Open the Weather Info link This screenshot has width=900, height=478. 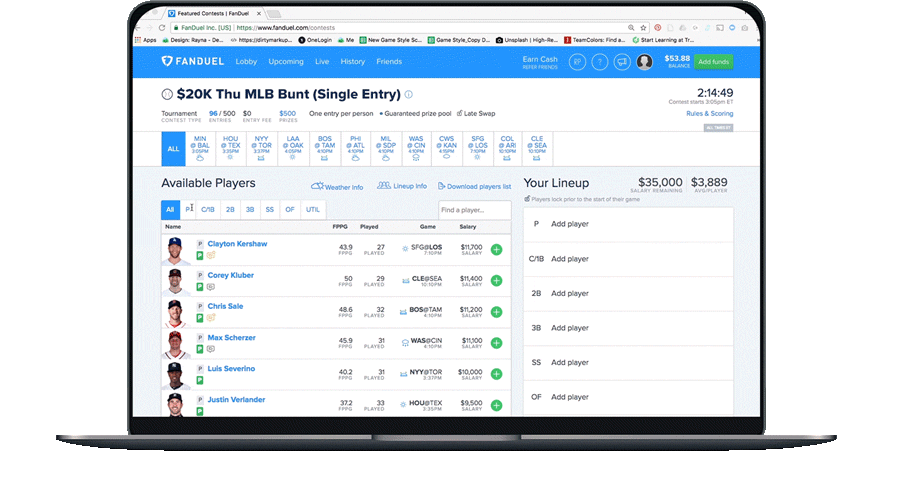[x=337, y=186]
